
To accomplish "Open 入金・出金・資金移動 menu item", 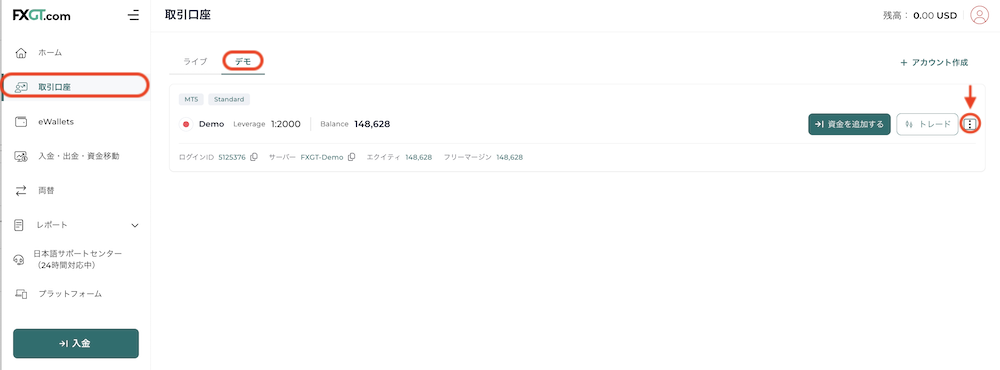I will 75,156.
